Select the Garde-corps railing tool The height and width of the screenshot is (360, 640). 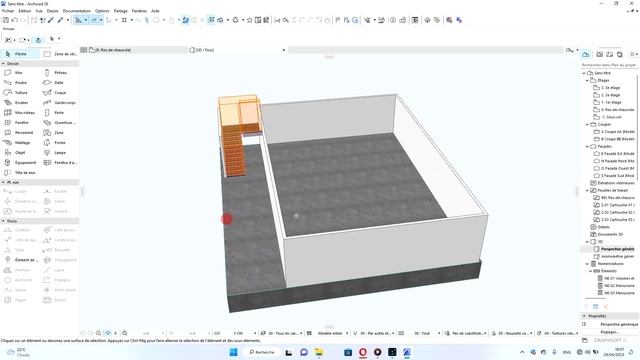pos(60,102)
